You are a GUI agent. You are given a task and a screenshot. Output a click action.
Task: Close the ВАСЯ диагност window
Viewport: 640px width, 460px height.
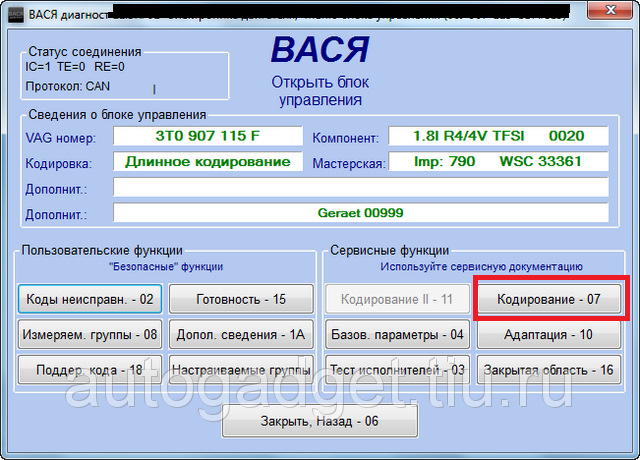(610, 10)
